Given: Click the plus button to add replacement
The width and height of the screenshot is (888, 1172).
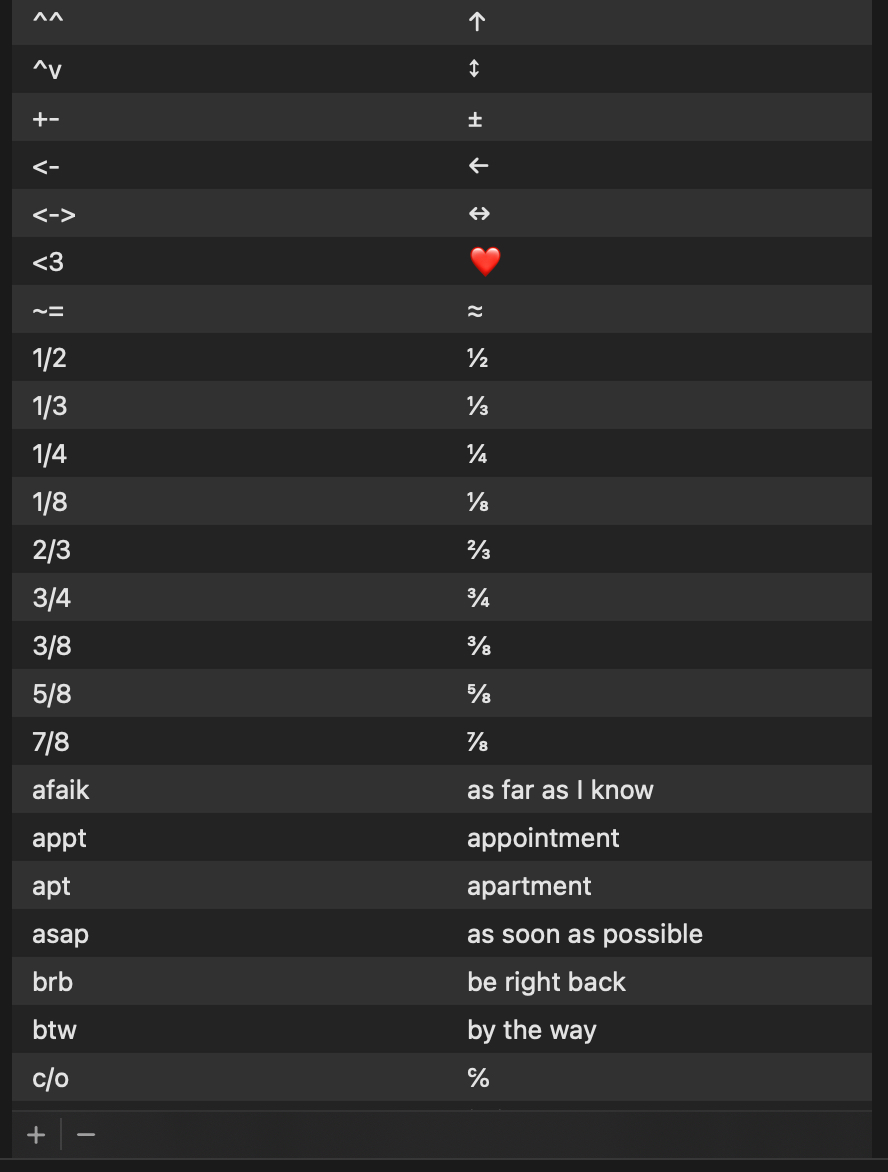Looking at the screenshot, I should click(x=37, y=1135).
